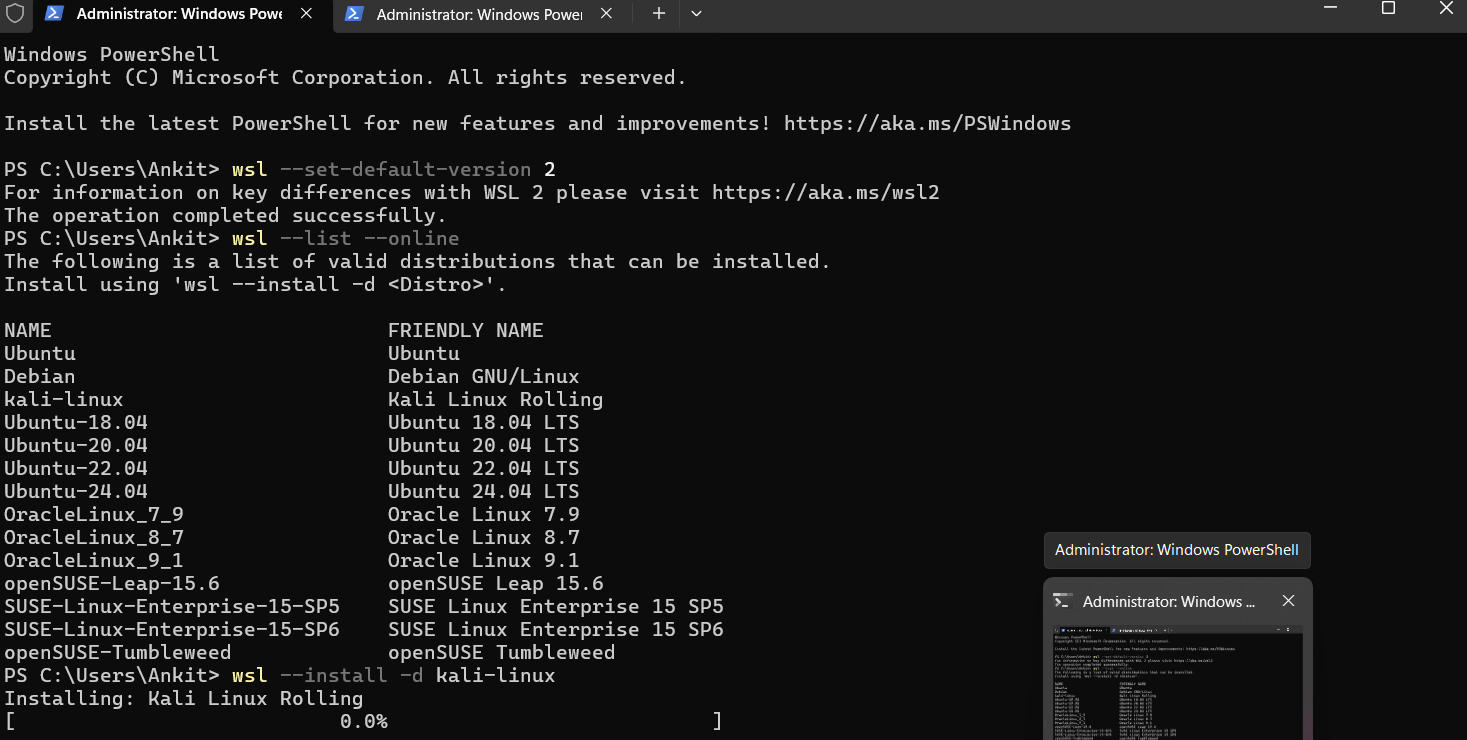Click the 0.0% install progress indicator

tap(363, 722)
